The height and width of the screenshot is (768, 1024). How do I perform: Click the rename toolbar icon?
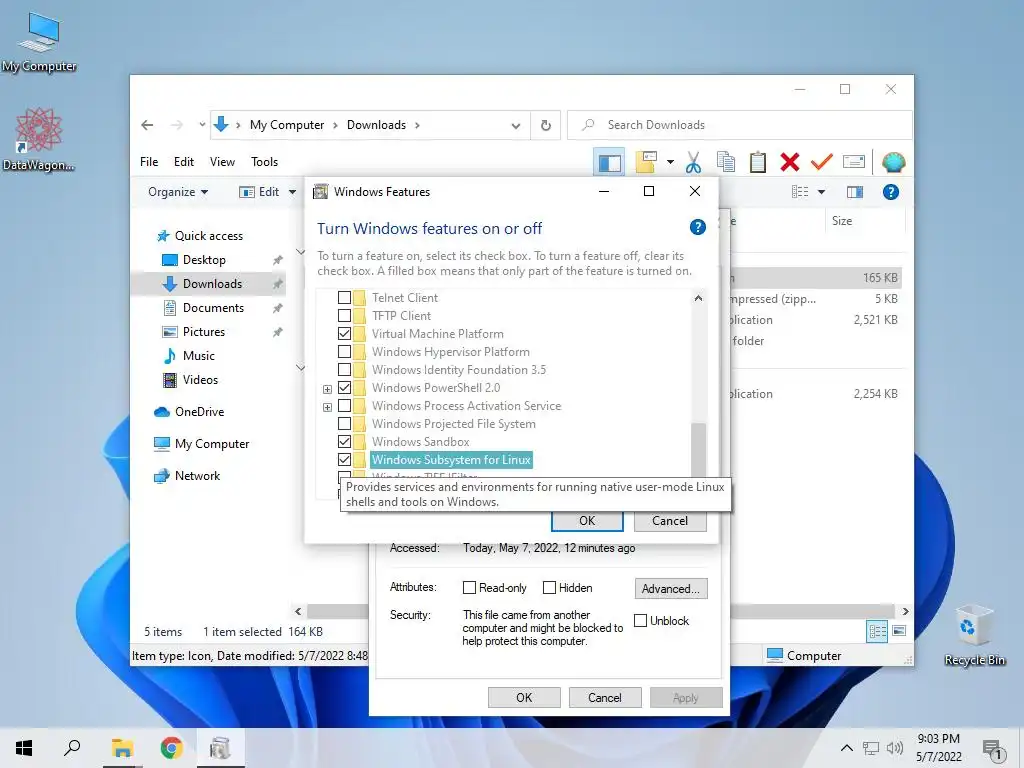coord(854,162)
